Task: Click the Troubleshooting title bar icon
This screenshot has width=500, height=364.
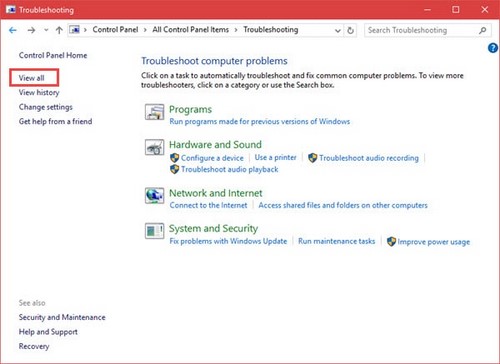Action: [x=11, y=10]
